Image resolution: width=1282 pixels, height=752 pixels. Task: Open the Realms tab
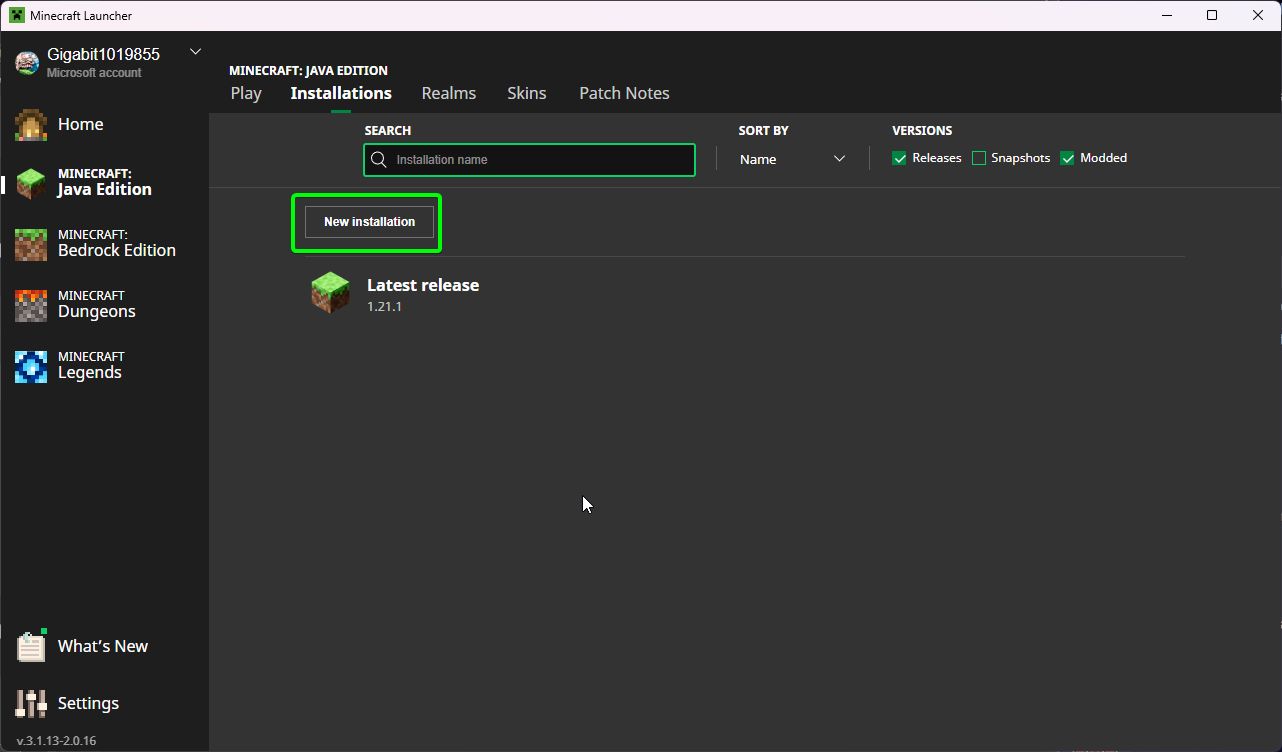point(449,93)
